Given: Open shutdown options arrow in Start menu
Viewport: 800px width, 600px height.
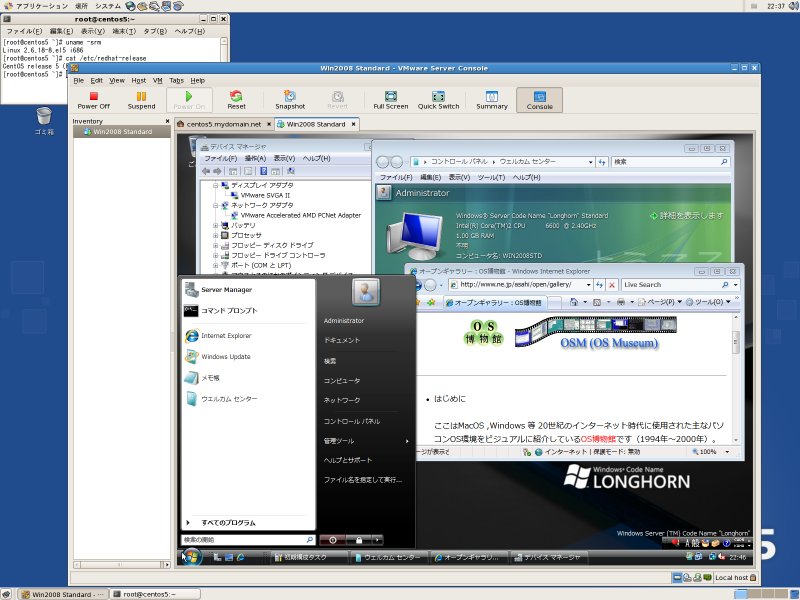Looking at the screenshot, I should (377, 540).
